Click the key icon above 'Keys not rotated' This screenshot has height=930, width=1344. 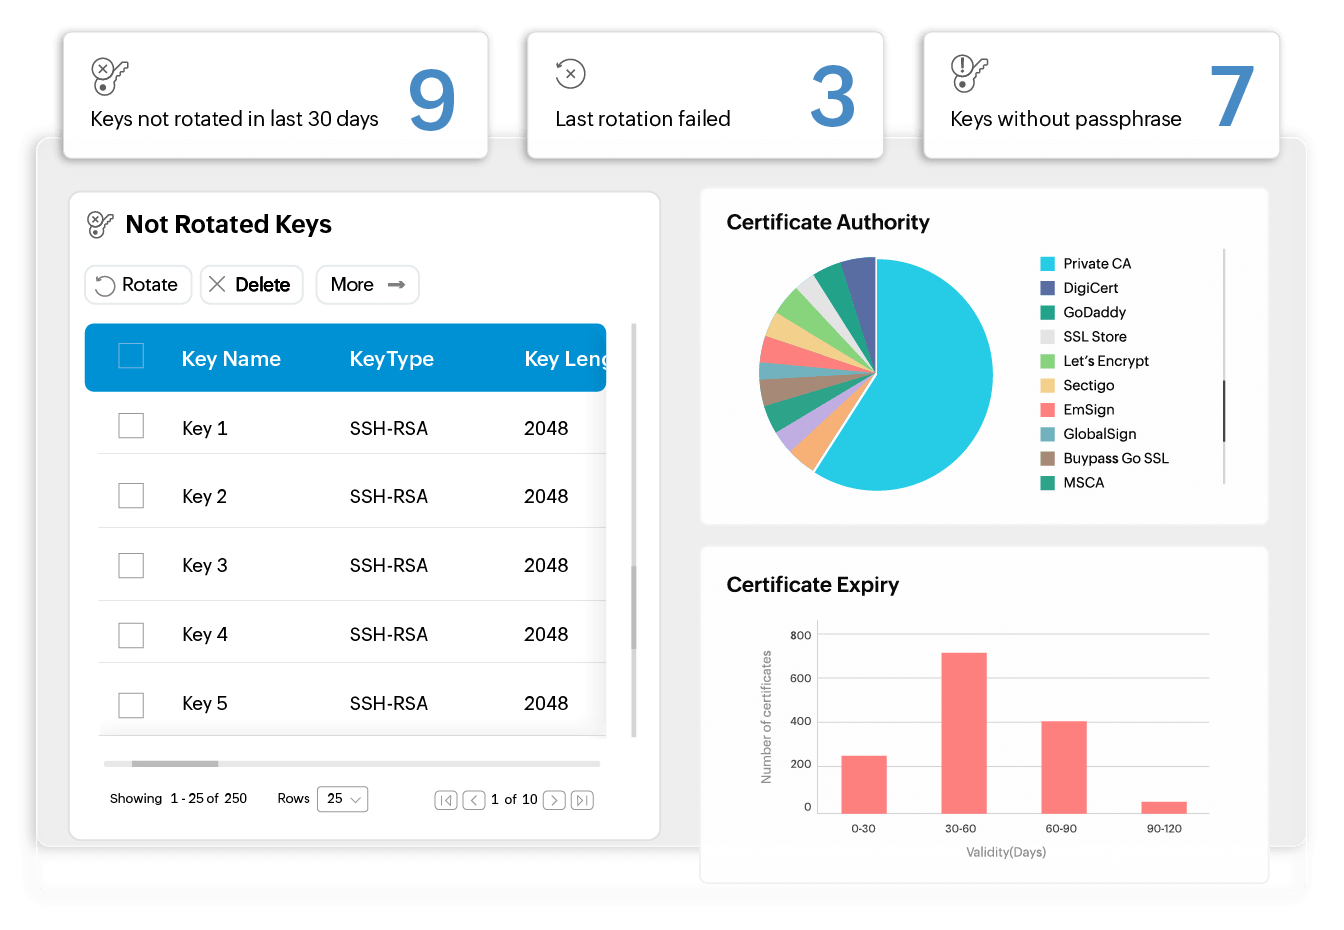coord(110,76)
